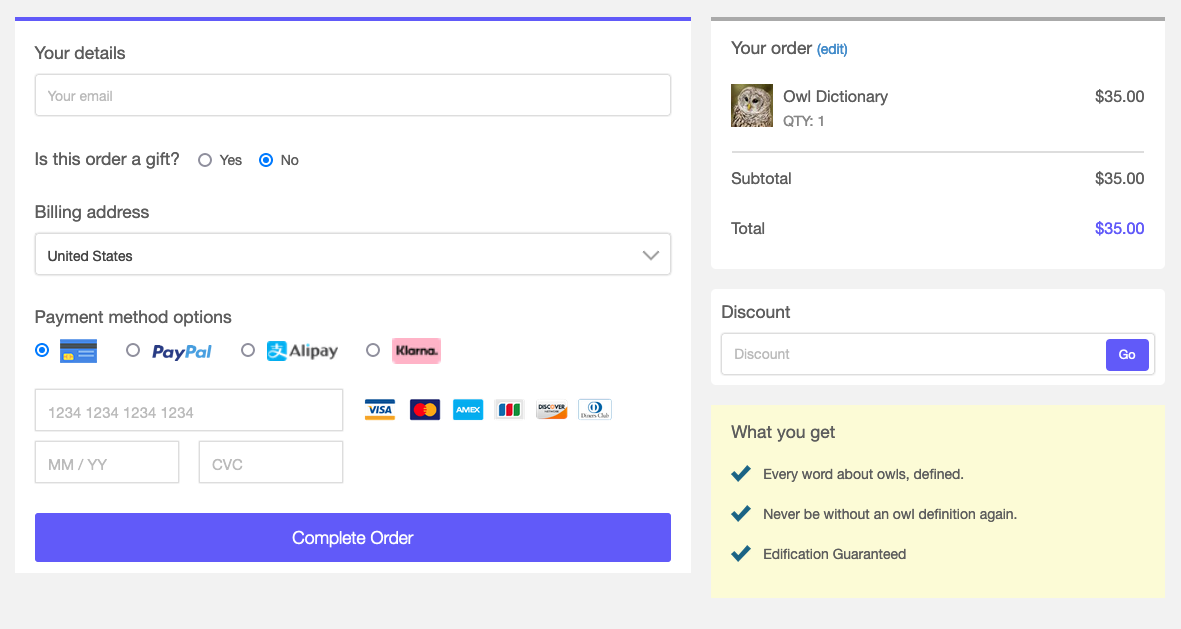Click the Diners Club icon

tap(595, 410)
